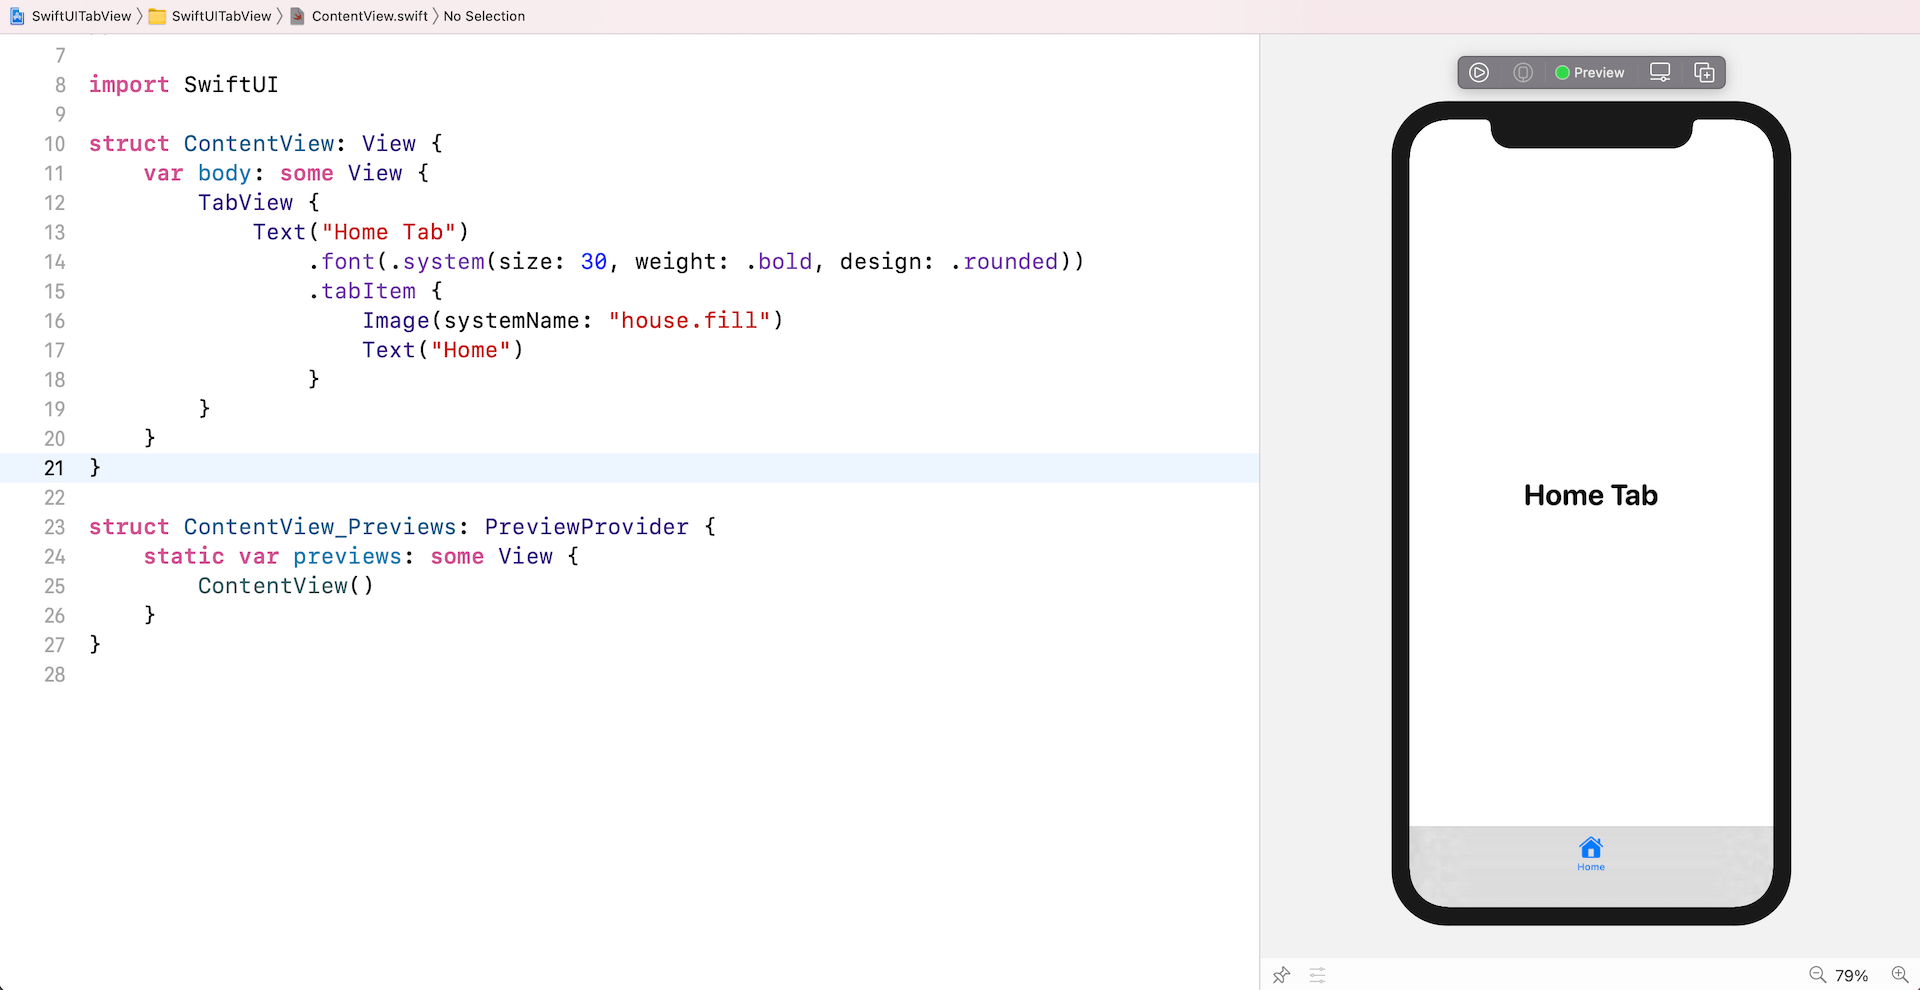Pin the preview canvas
This screenshot has height=990, width=1920.
tap(1281, 975)
